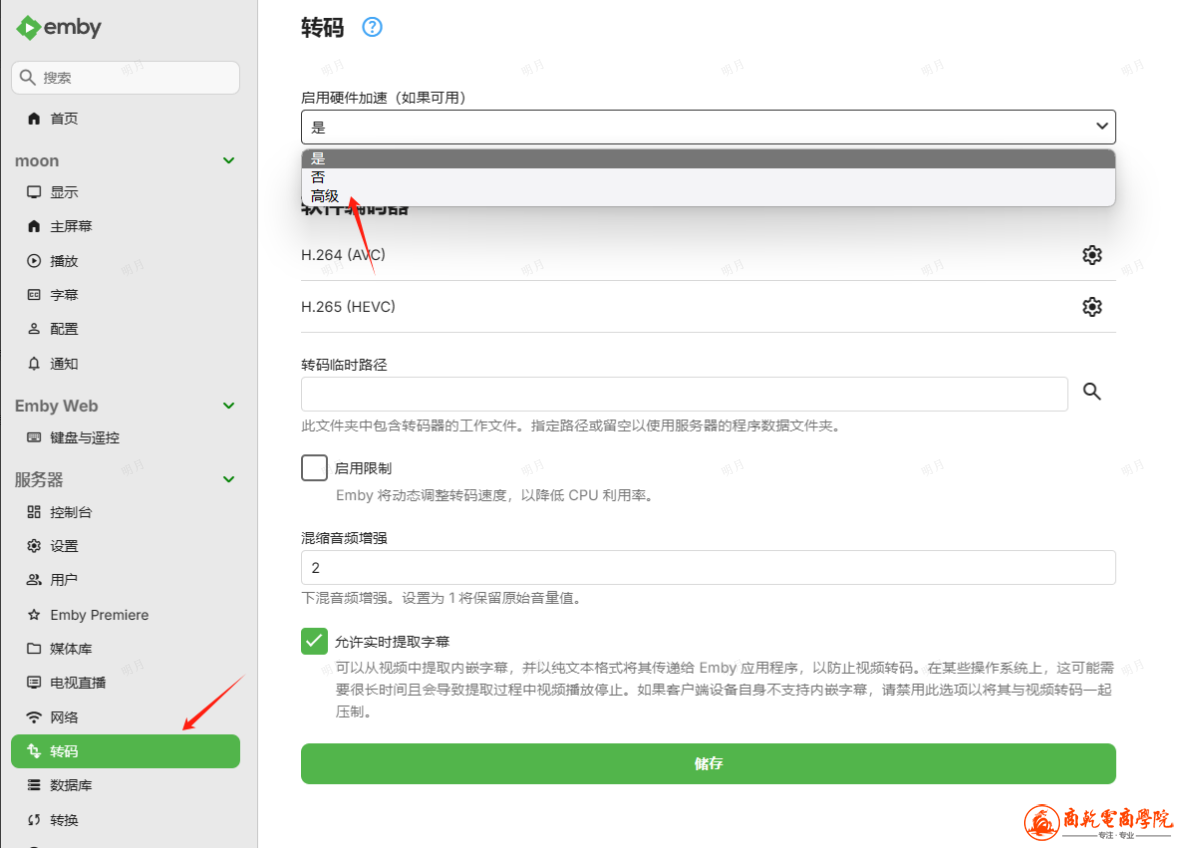This screenshot has width=1179, height=848.
Task: Click the H.264 (AVC) encoder row text
Action: 343,255
